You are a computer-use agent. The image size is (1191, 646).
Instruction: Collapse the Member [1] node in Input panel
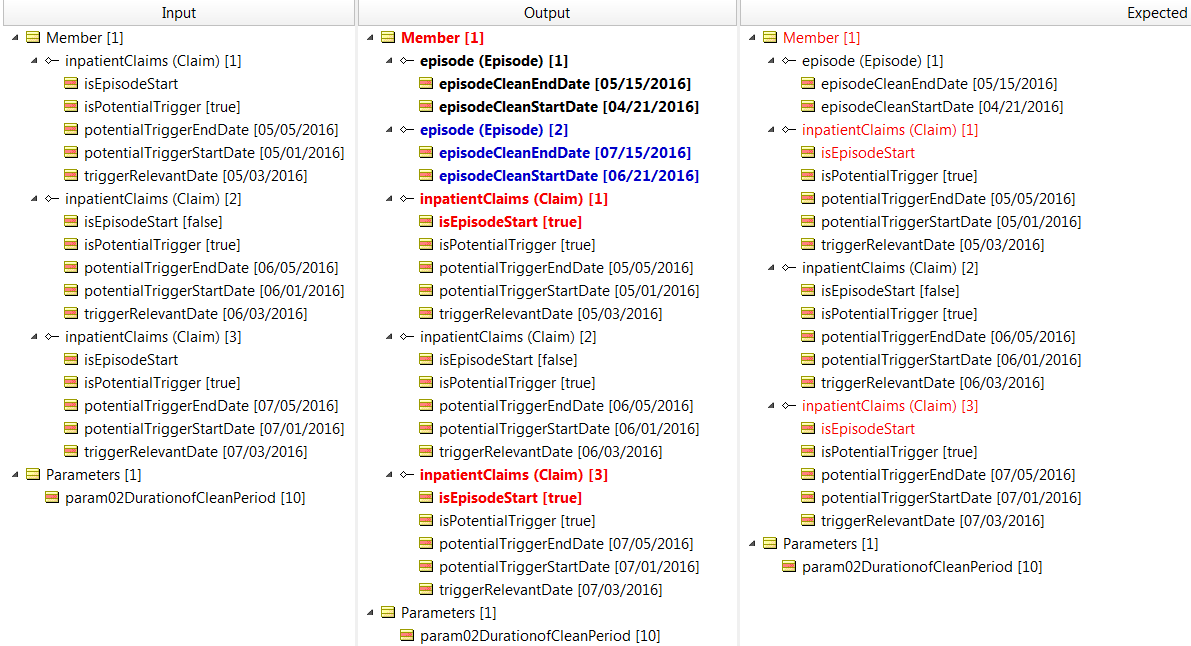[x=15, y=37]
